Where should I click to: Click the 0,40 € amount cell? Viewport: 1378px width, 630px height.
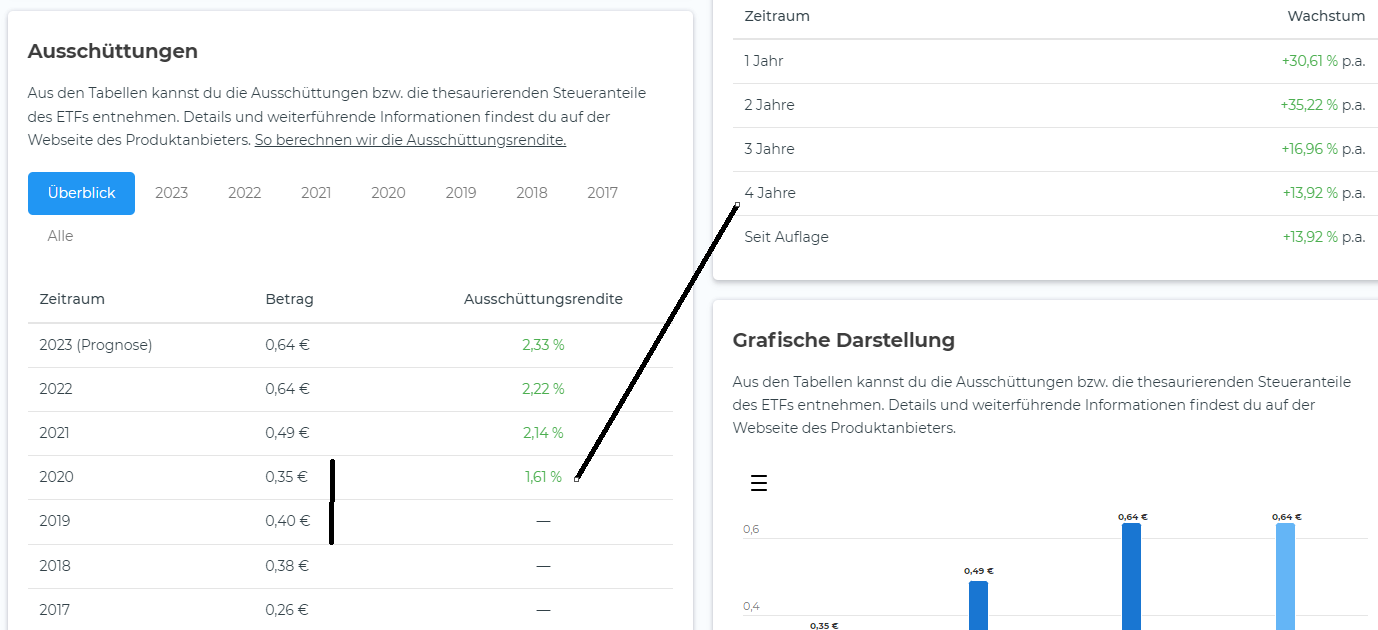(287, 521)
